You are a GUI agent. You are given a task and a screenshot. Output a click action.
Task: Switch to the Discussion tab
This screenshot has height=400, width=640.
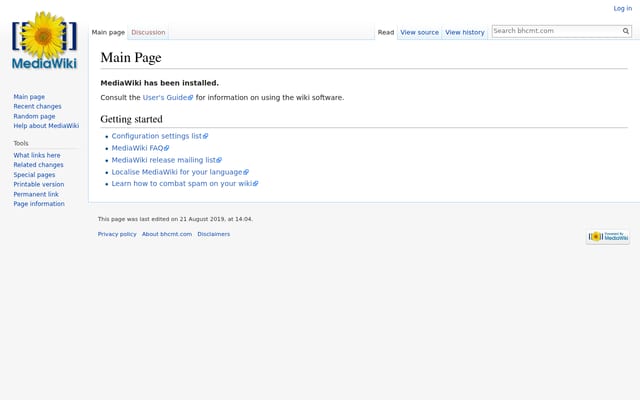click(x=148, y=32)
